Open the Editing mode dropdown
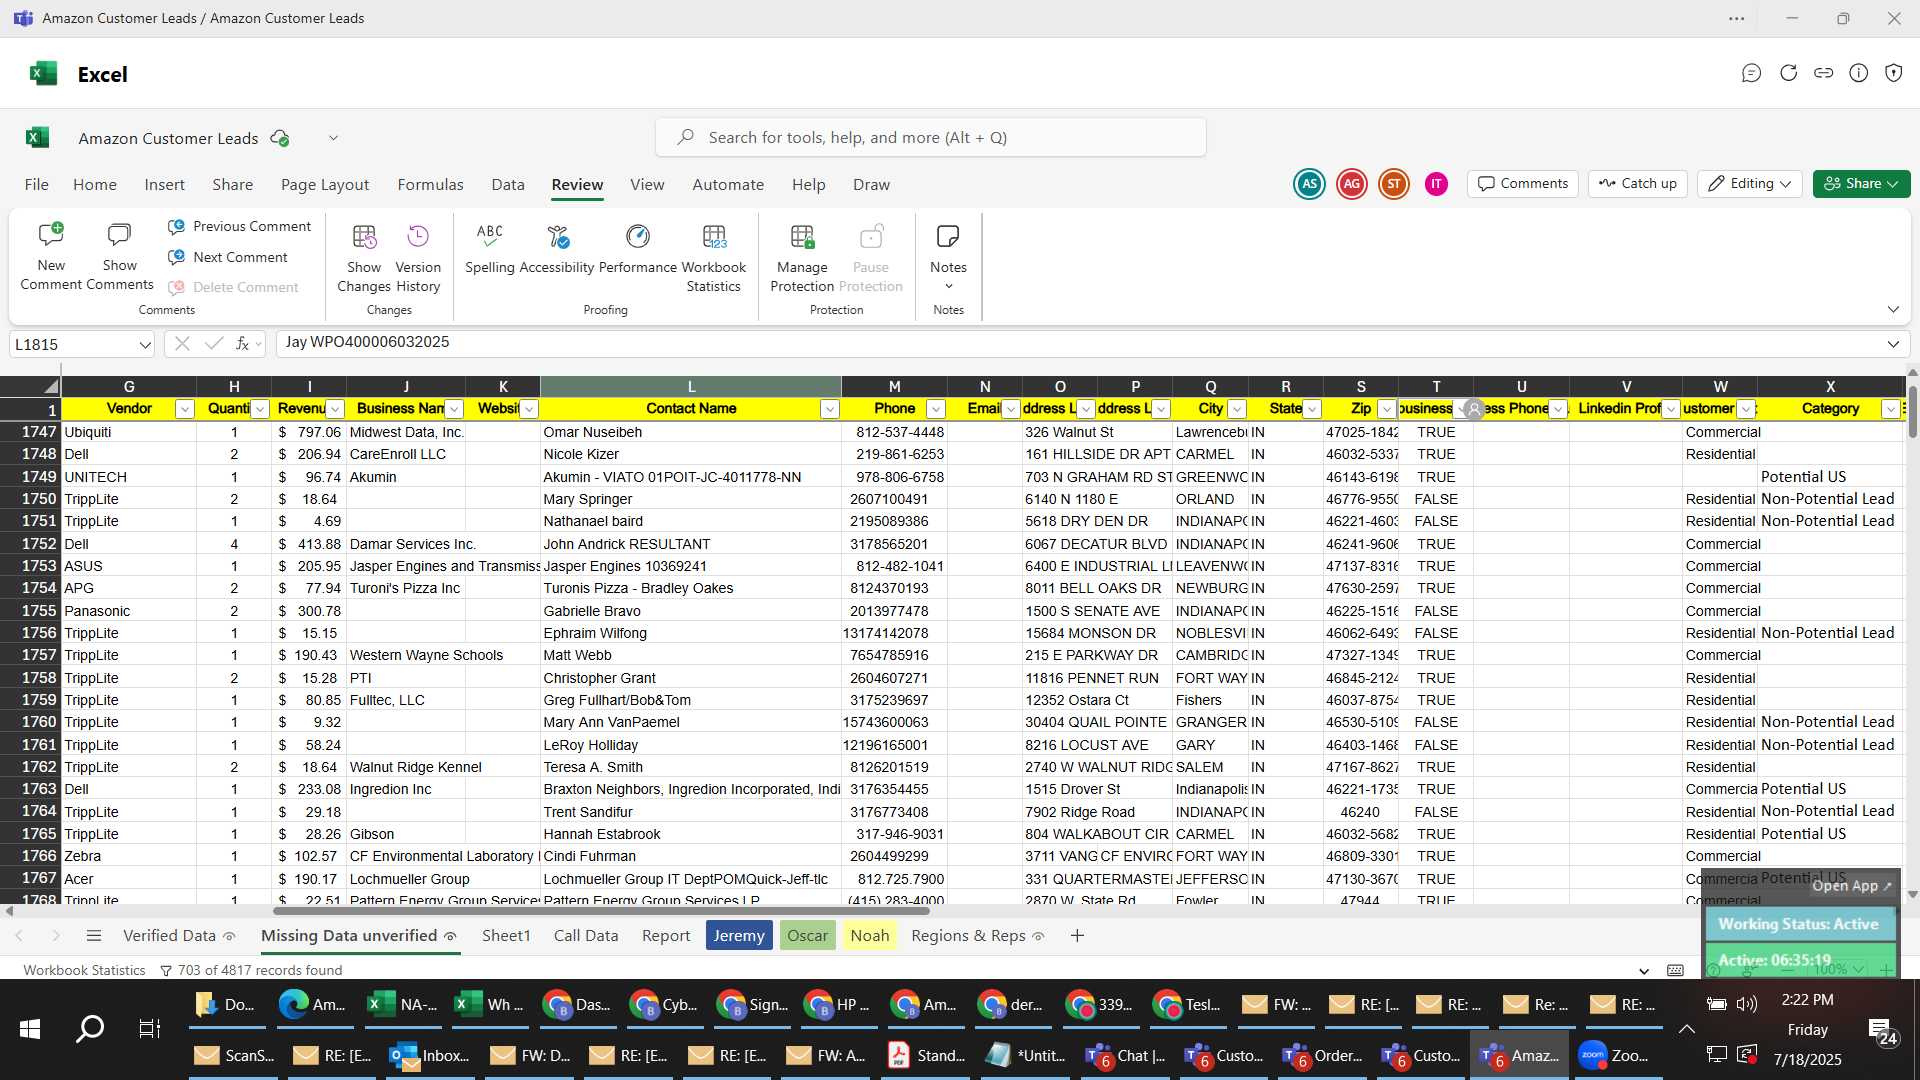 coord(1749,184)
